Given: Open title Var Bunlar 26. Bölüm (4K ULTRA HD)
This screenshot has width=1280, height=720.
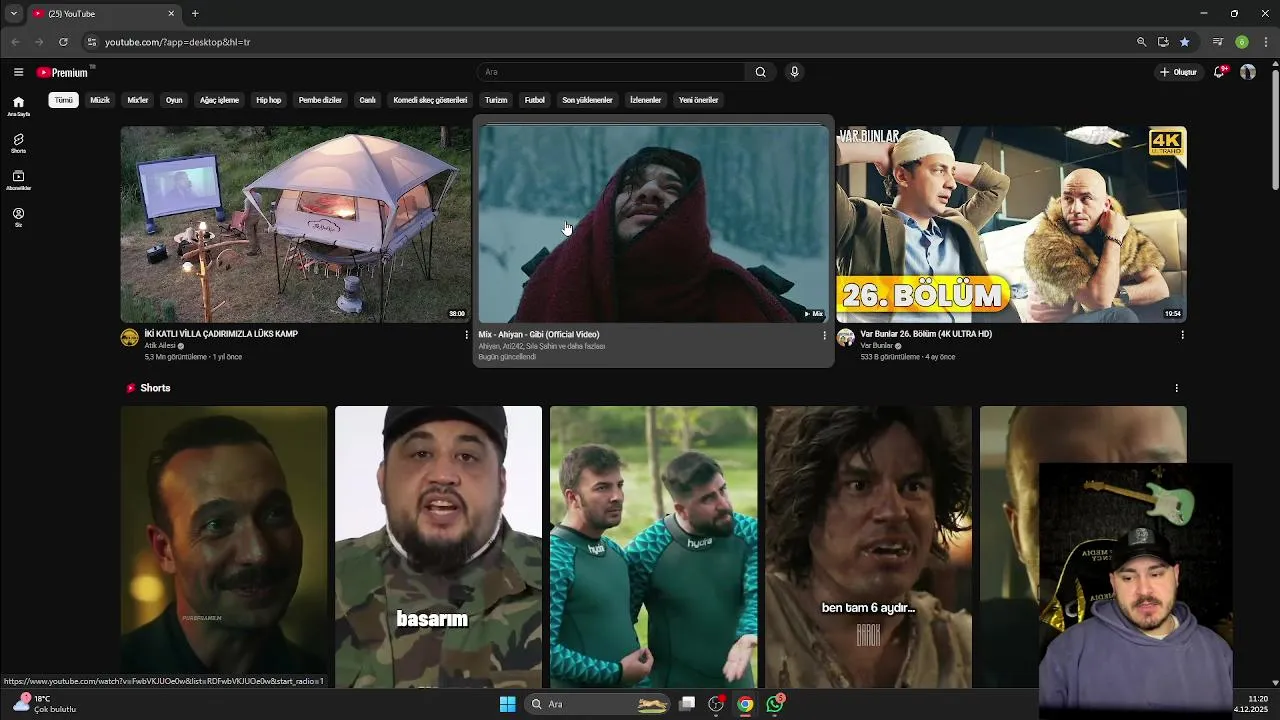Looking at the screenshot, I should click(926, 334).
